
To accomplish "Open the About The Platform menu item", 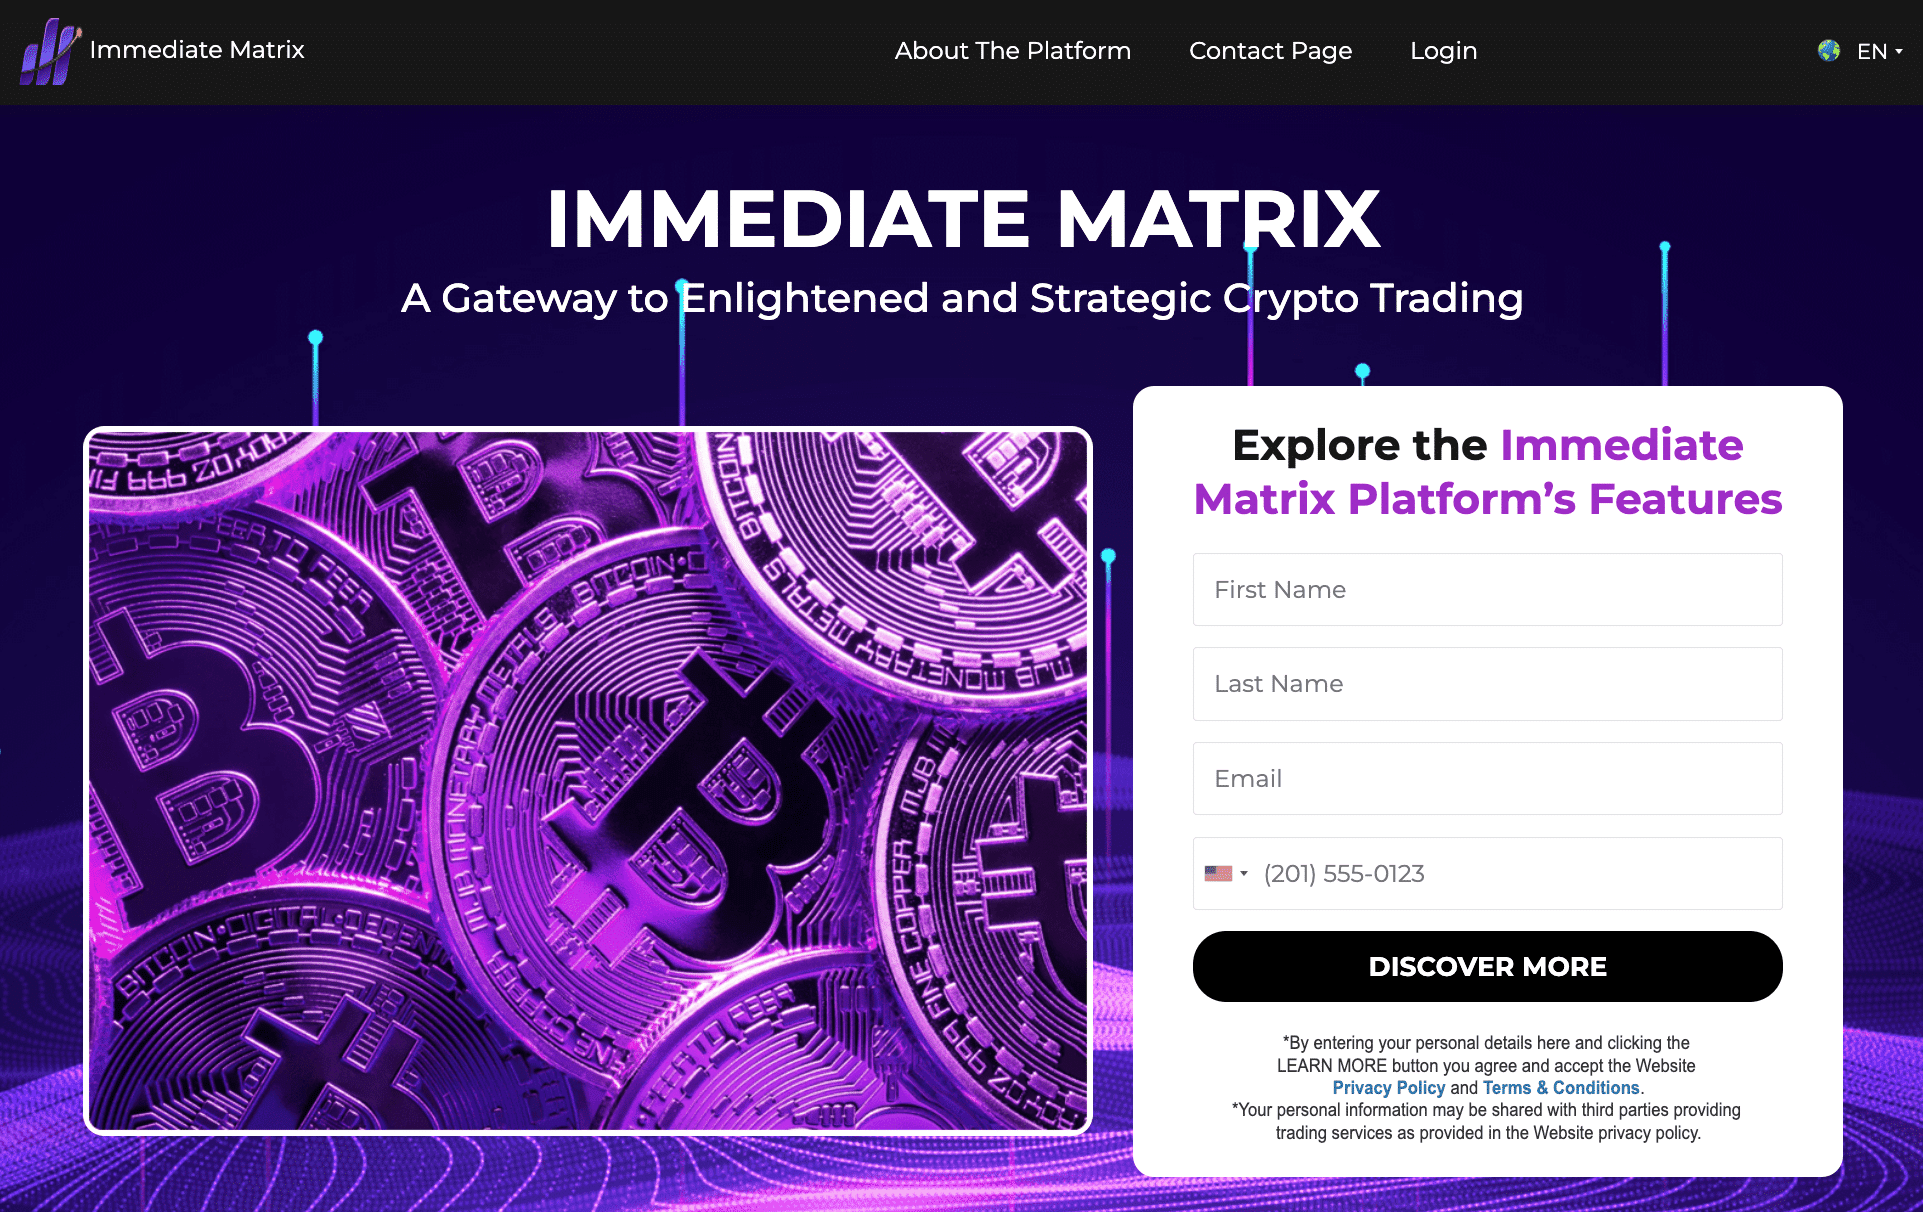I will click(1012, 50).
